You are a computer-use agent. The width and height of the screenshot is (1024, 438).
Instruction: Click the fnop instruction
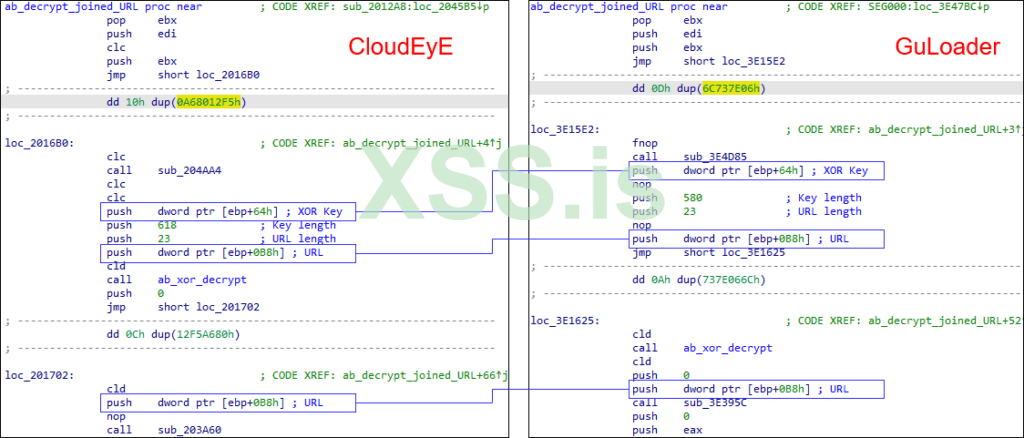point(645,144)
